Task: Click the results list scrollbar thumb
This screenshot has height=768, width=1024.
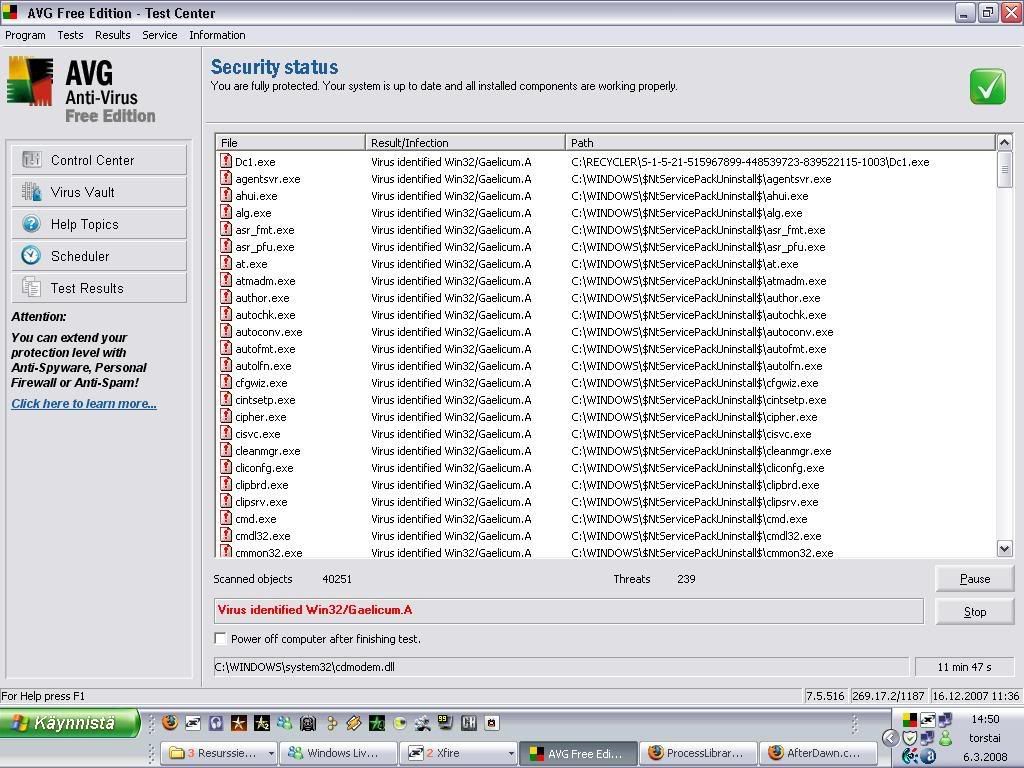Action: [x=1004, y=169]
